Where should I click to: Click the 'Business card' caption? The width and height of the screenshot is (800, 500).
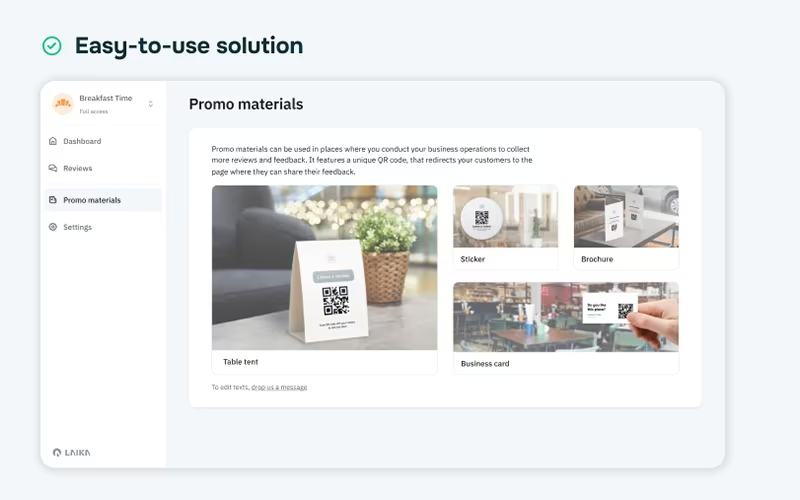pyautogui.click(x=485, y=364)
